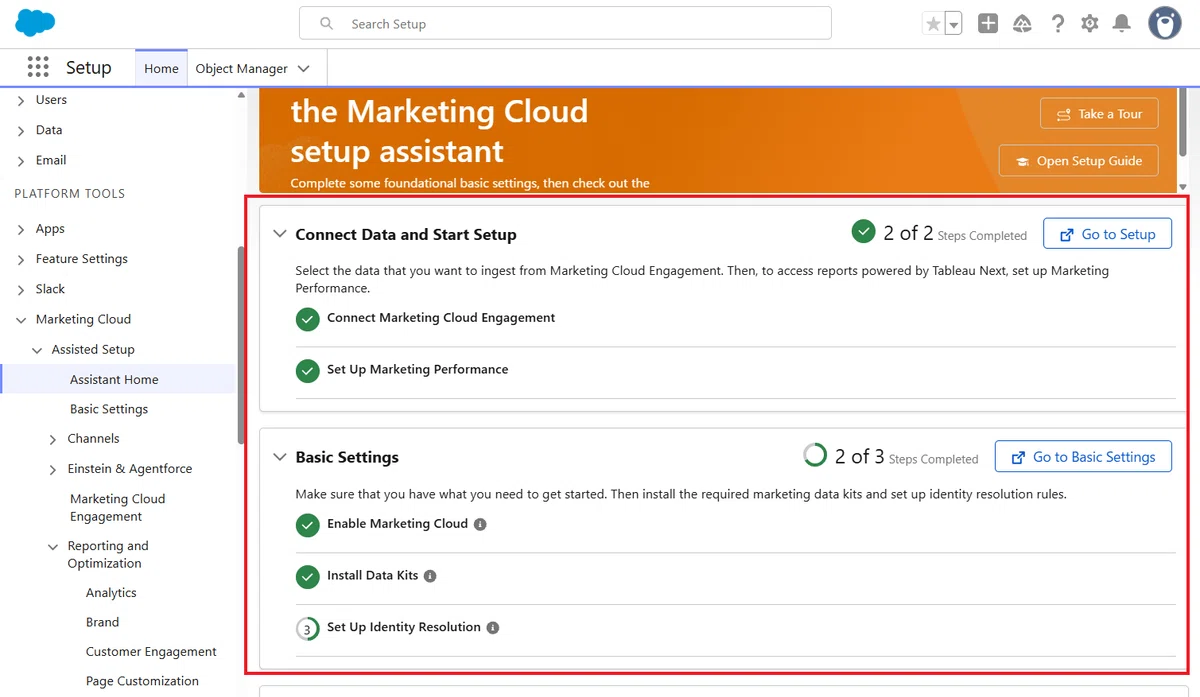Click the sidebar vertical scrollbar thumb

(x=240, y=344)
